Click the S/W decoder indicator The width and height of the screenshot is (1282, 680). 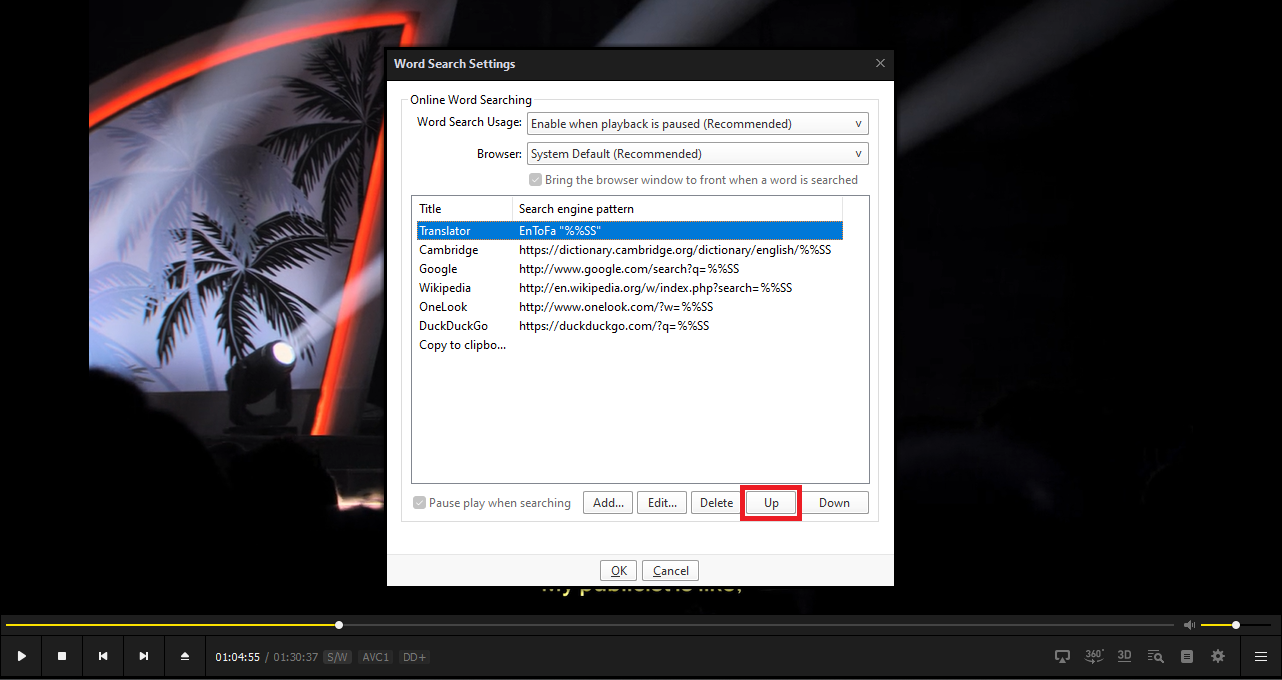(x=337, y=657)
